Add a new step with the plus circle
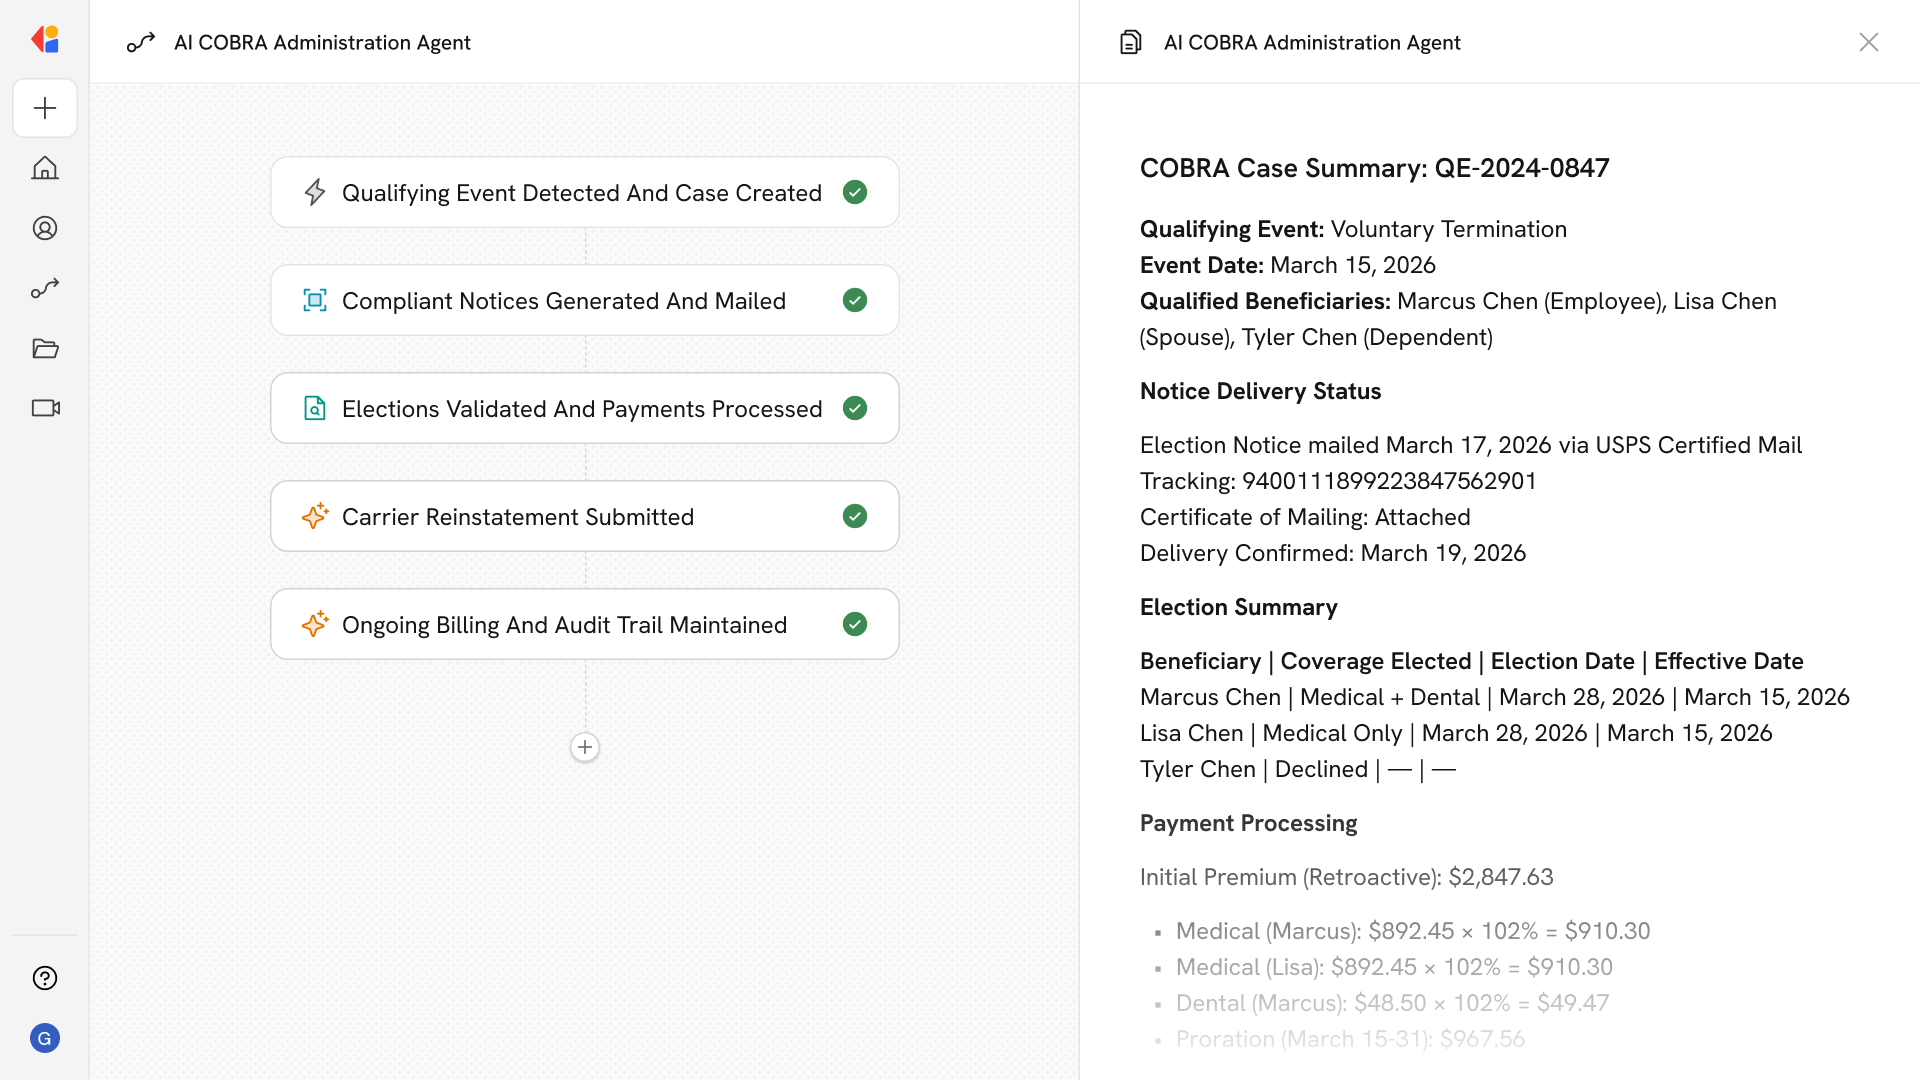 click(585, 747)
